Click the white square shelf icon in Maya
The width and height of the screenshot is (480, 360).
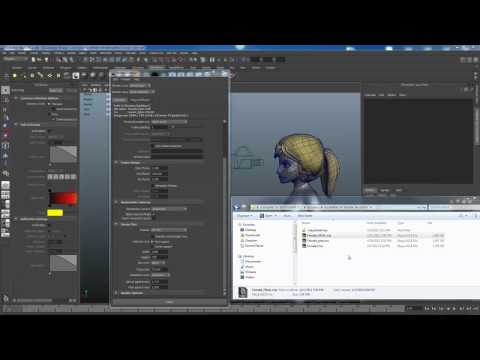tap(76, 76)
